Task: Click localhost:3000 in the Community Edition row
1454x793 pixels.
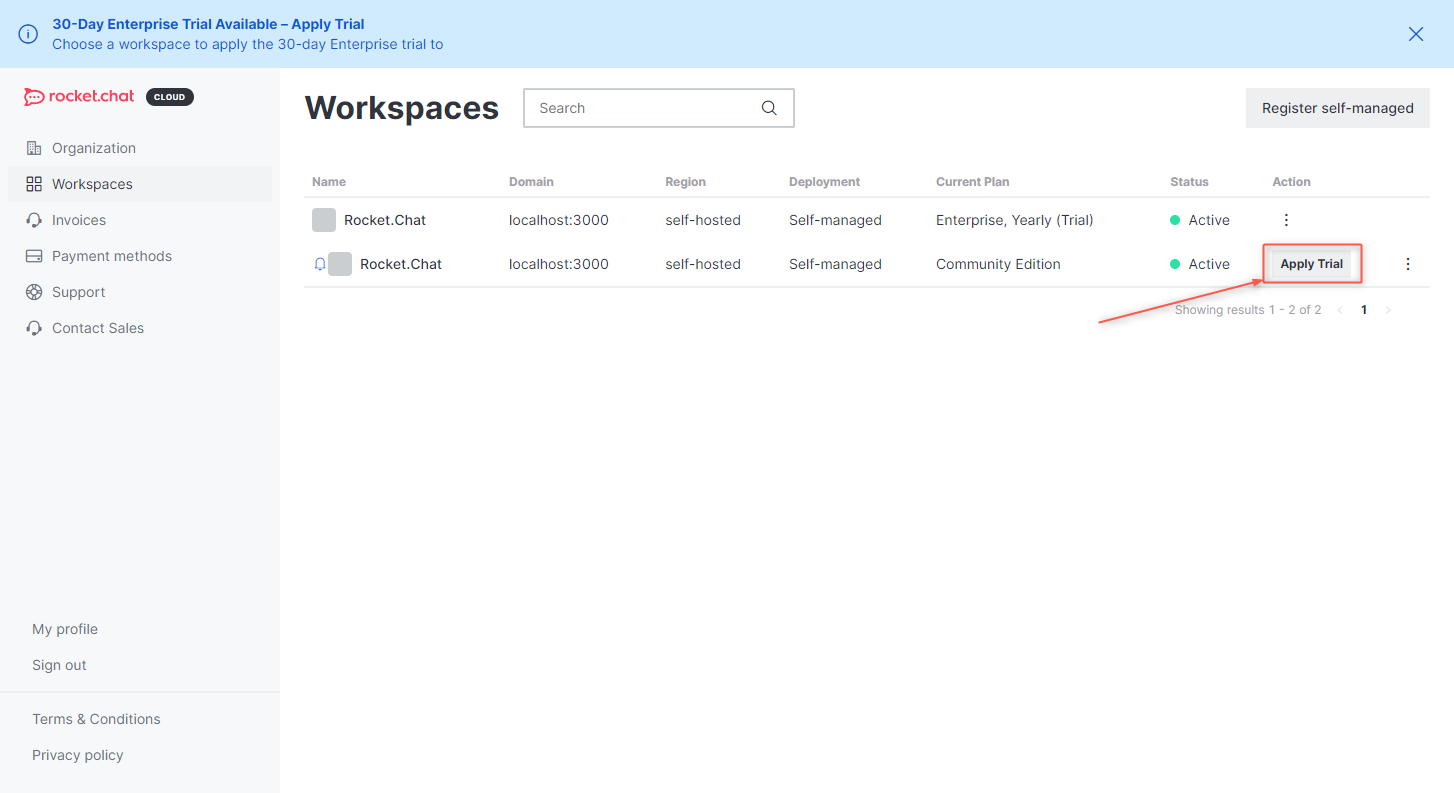Action: click(x=559, y=264)
